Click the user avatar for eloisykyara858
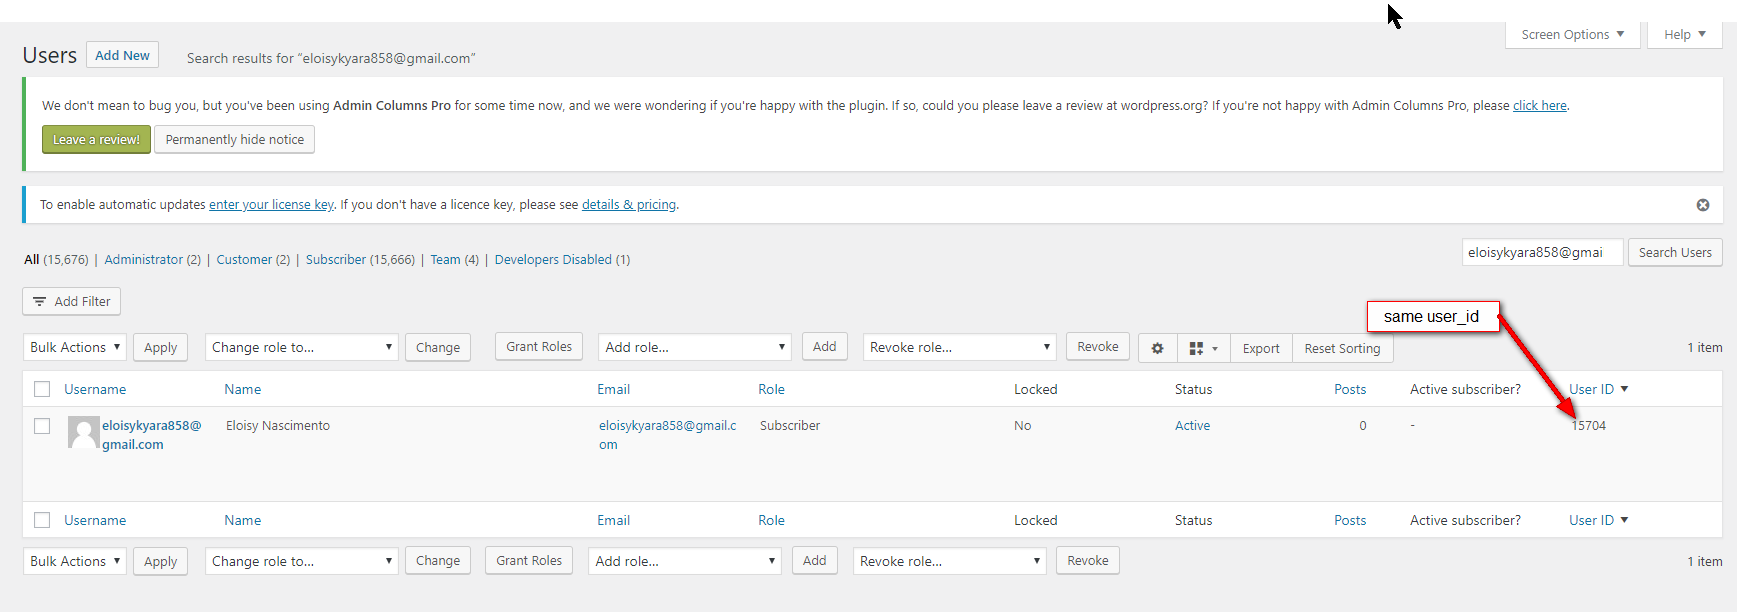1737x612 pixels. 83,432
